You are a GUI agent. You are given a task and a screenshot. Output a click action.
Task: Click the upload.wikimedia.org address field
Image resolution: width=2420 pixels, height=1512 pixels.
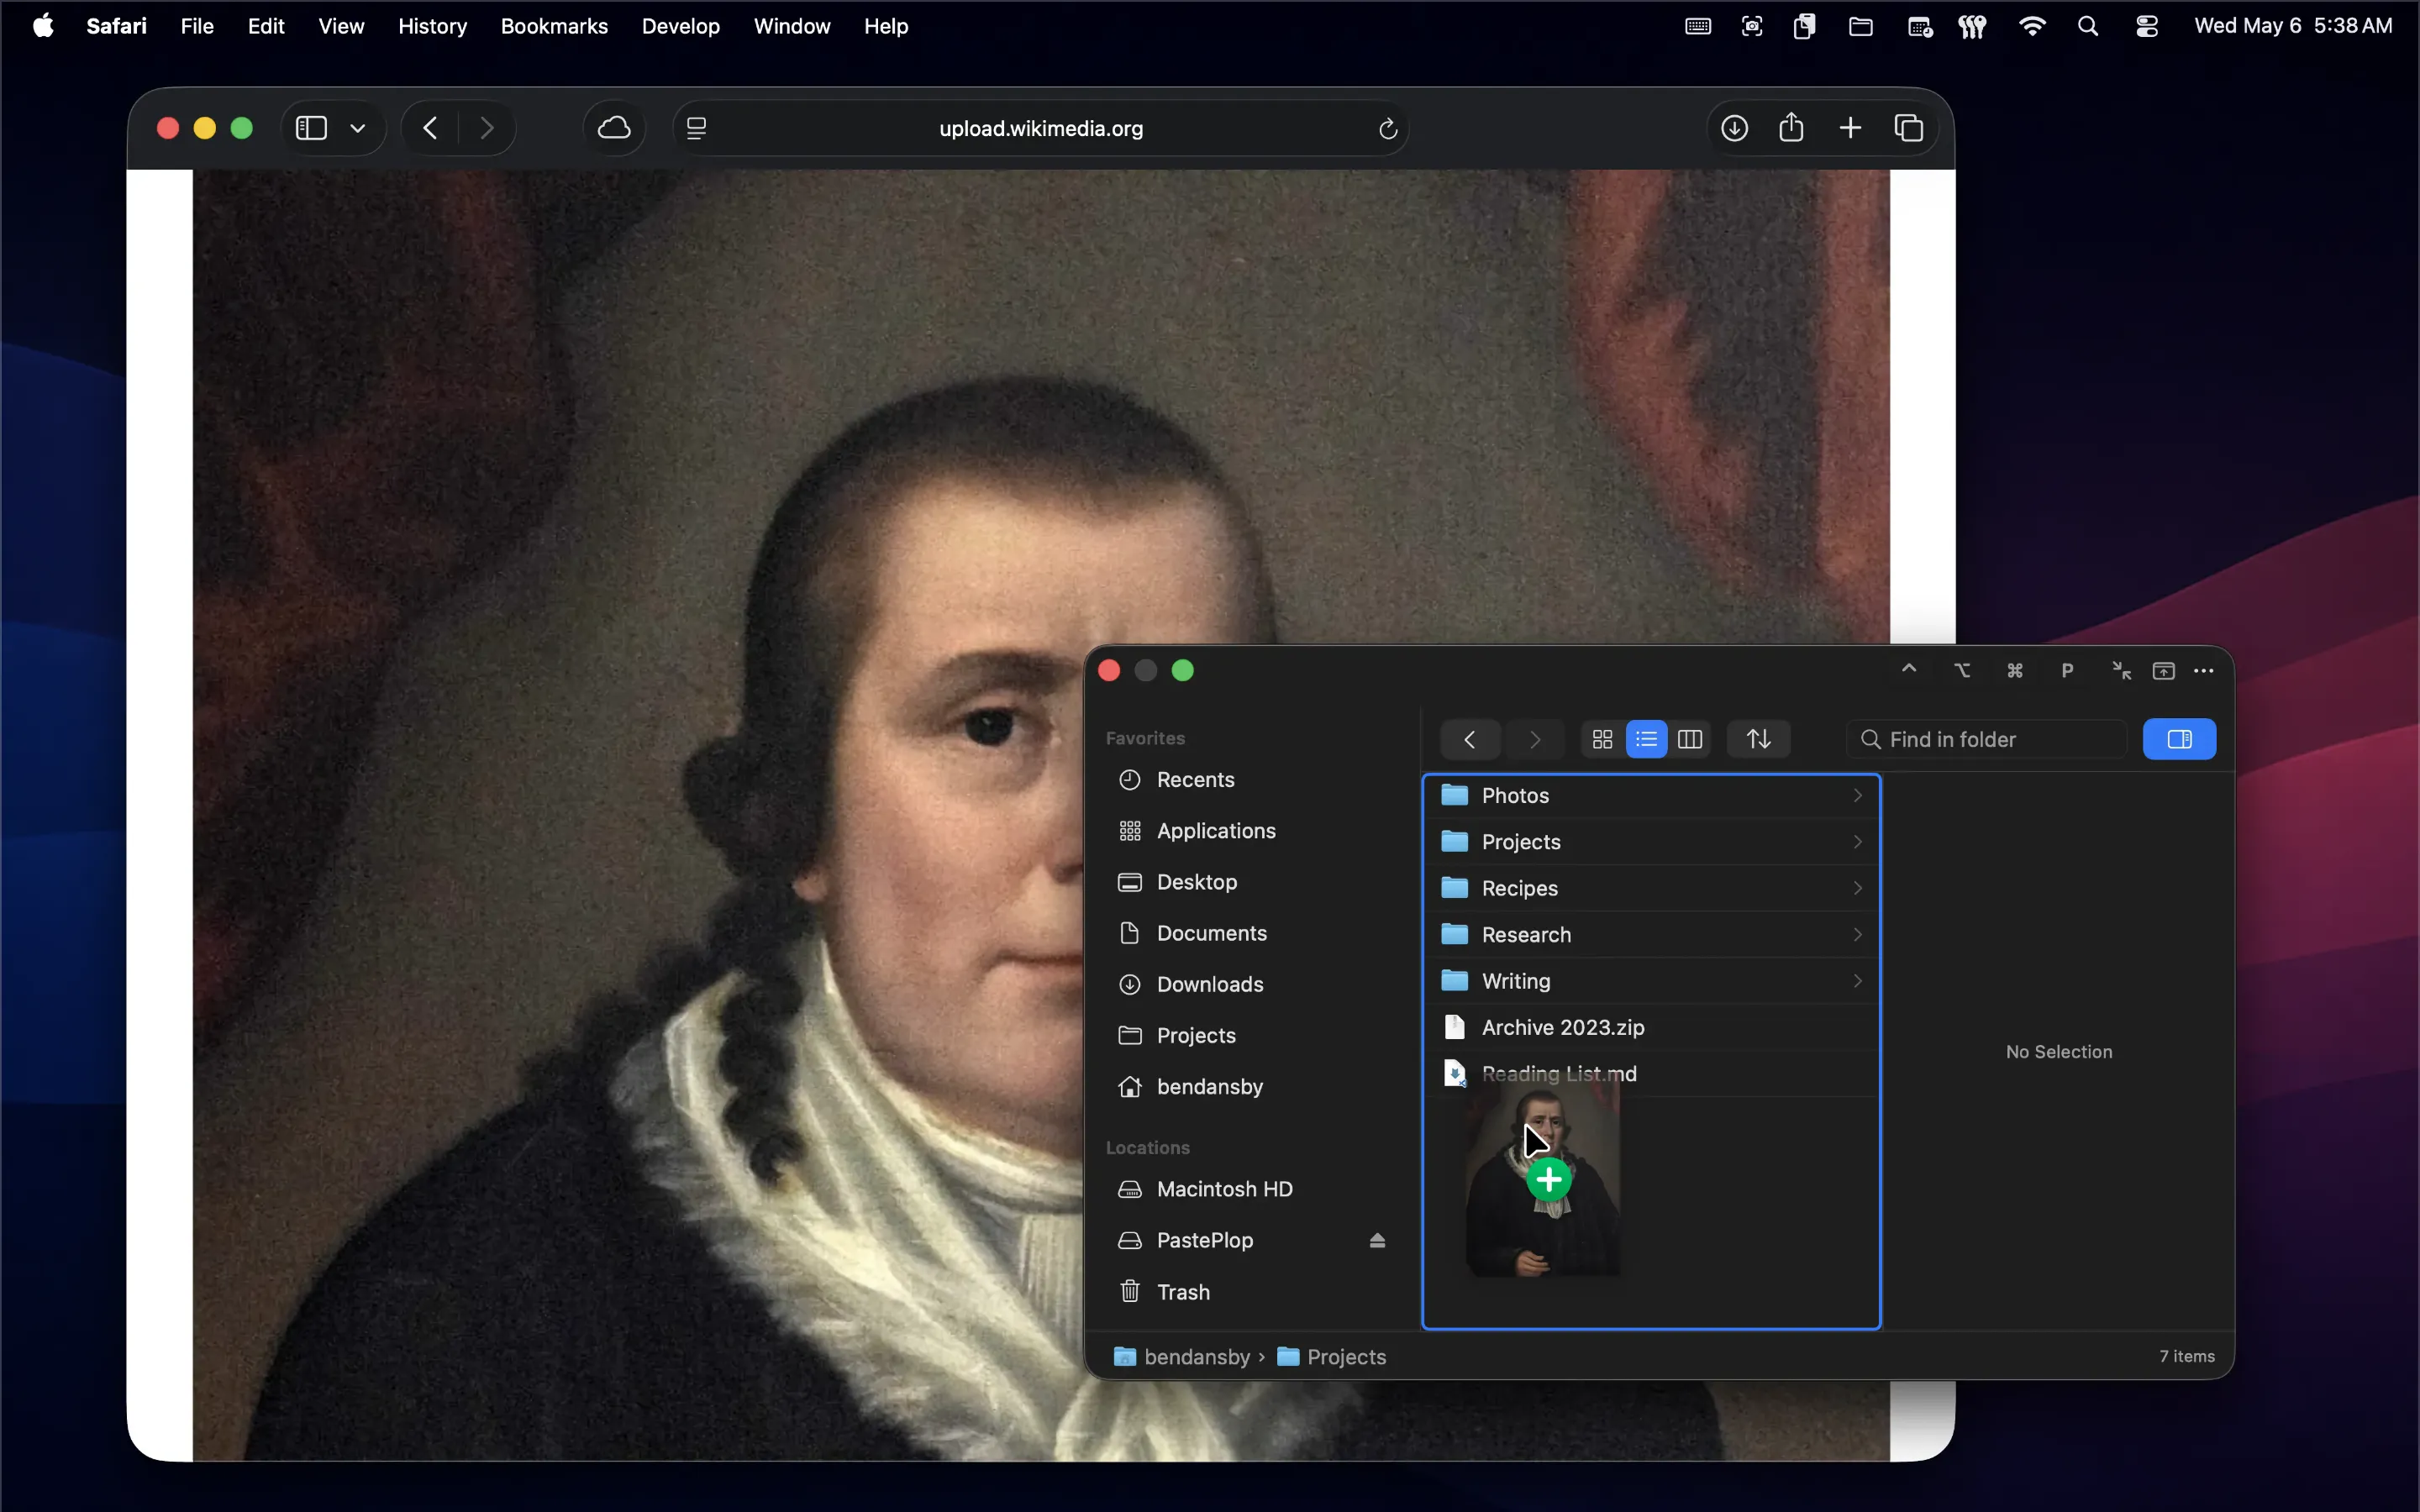point(1040,128)
